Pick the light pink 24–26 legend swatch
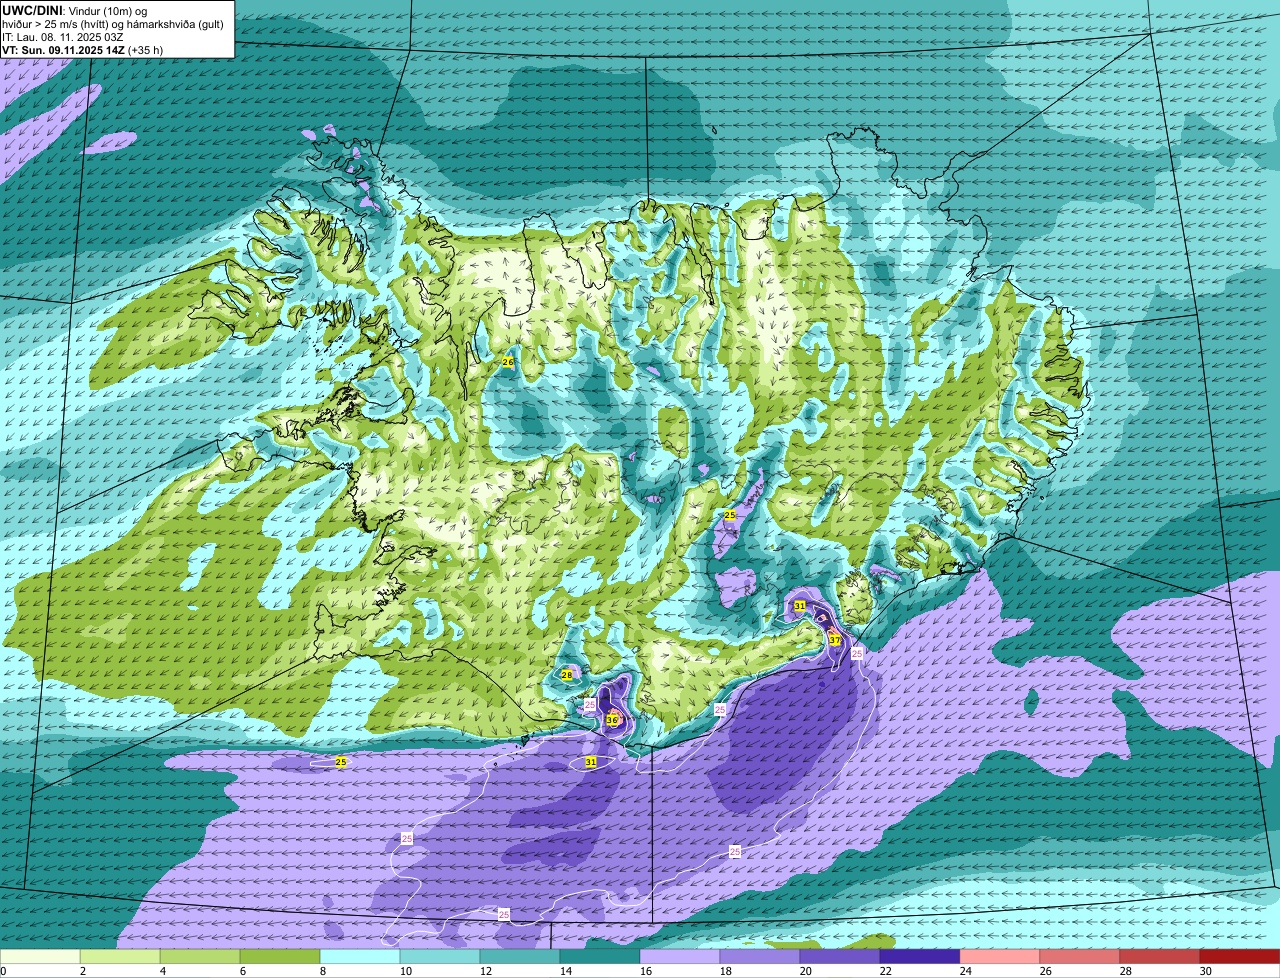1280x978 pixels. coord(1000,957)
